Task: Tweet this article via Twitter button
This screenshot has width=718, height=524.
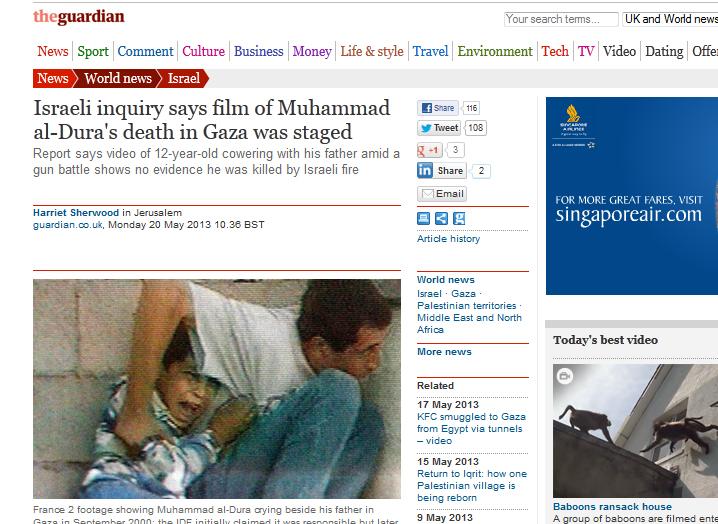Action: (x=439, y=128)
